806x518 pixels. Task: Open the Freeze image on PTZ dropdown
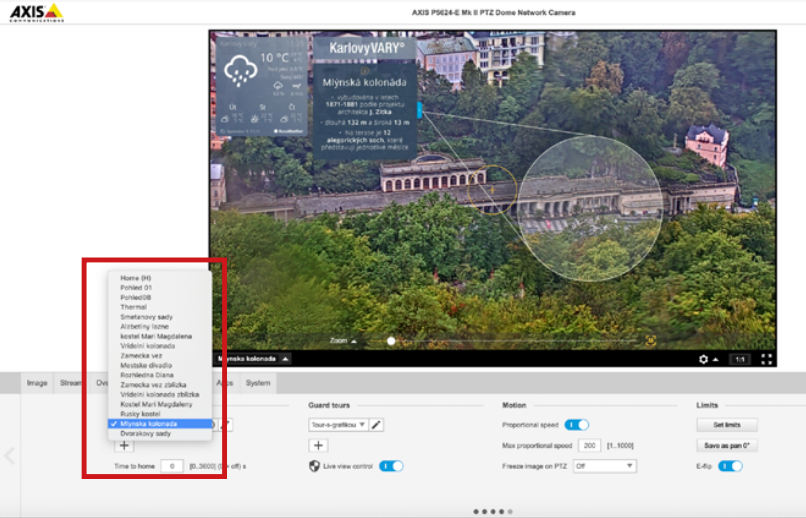point(605,466)
